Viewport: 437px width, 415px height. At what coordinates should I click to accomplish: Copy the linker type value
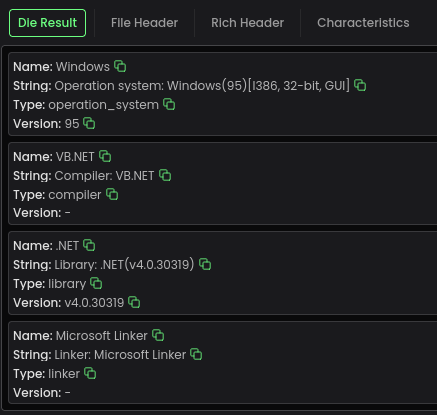pos(90,373)
